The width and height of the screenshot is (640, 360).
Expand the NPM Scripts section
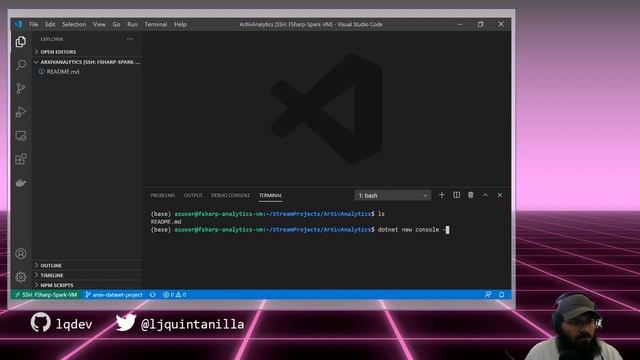pyautogui.click(x=87, y=285)
